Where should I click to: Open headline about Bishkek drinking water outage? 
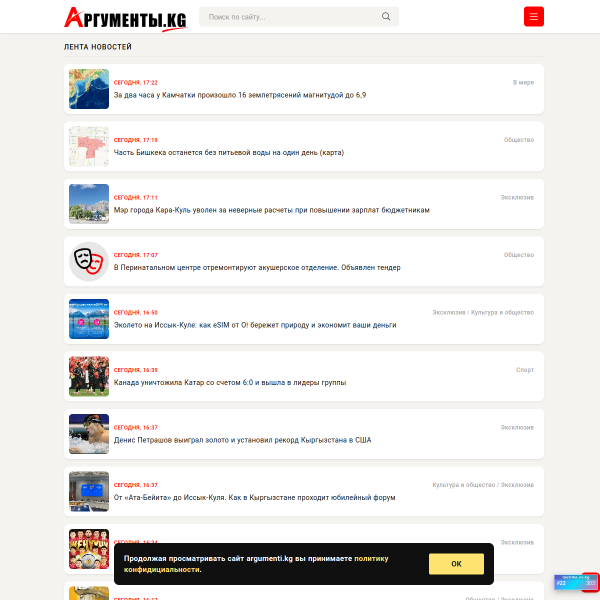[229, 152]
